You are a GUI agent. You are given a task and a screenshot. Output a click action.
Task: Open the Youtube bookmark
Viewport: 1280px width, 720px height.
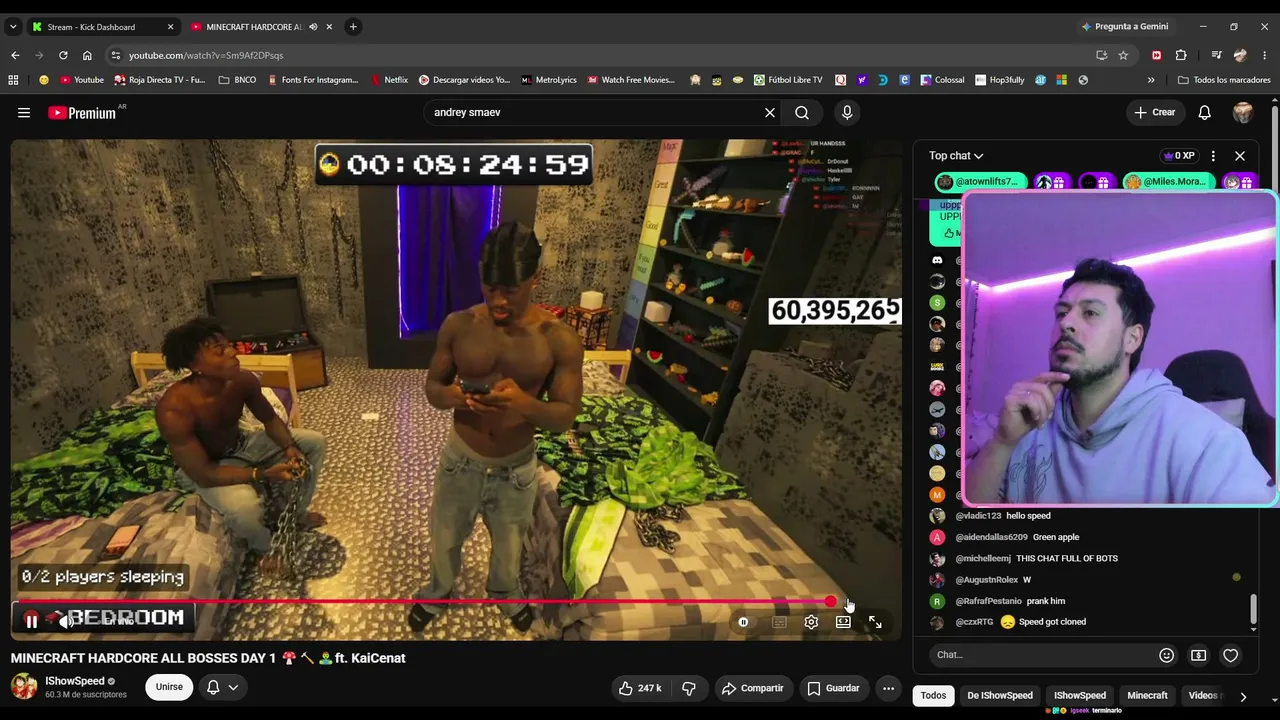coord(82,80)
